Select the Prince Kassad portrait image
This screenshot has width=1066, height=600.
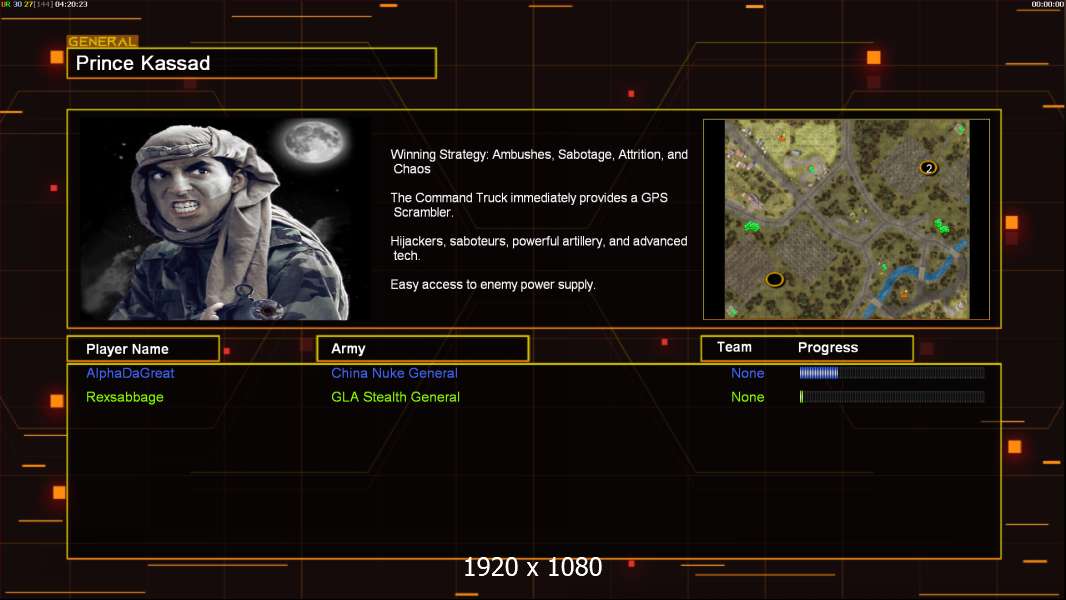point(225,218)
